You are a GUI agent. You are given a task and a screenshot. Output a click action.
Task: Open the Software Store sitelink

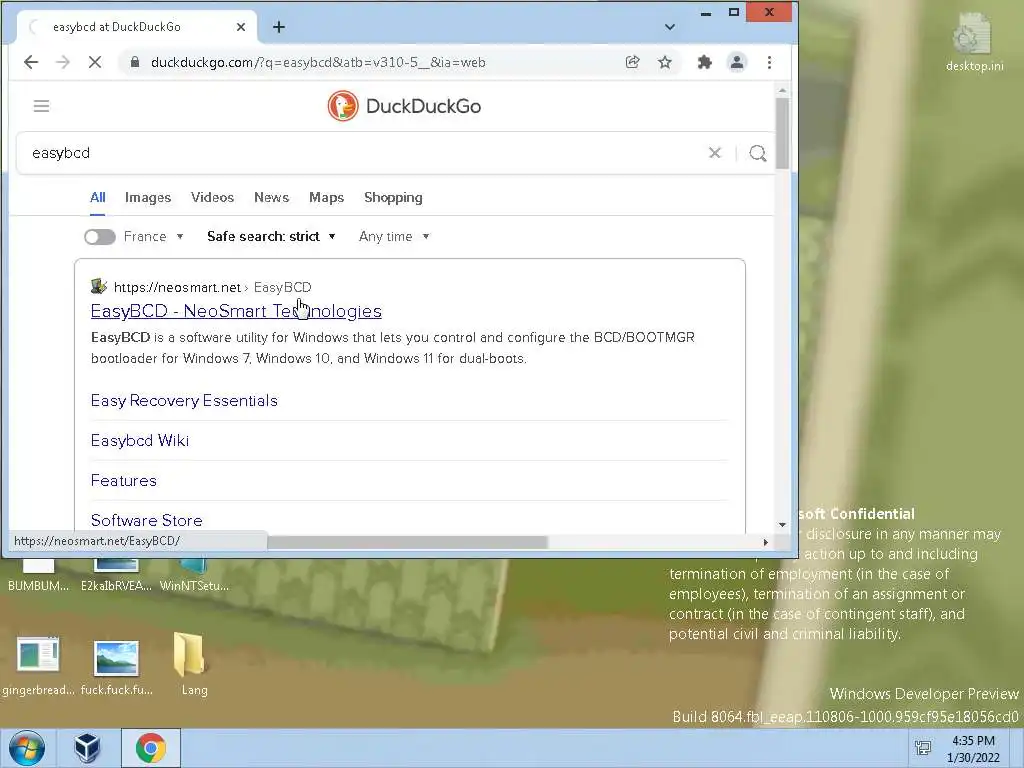pyautogui.click(x=146, y=520)
